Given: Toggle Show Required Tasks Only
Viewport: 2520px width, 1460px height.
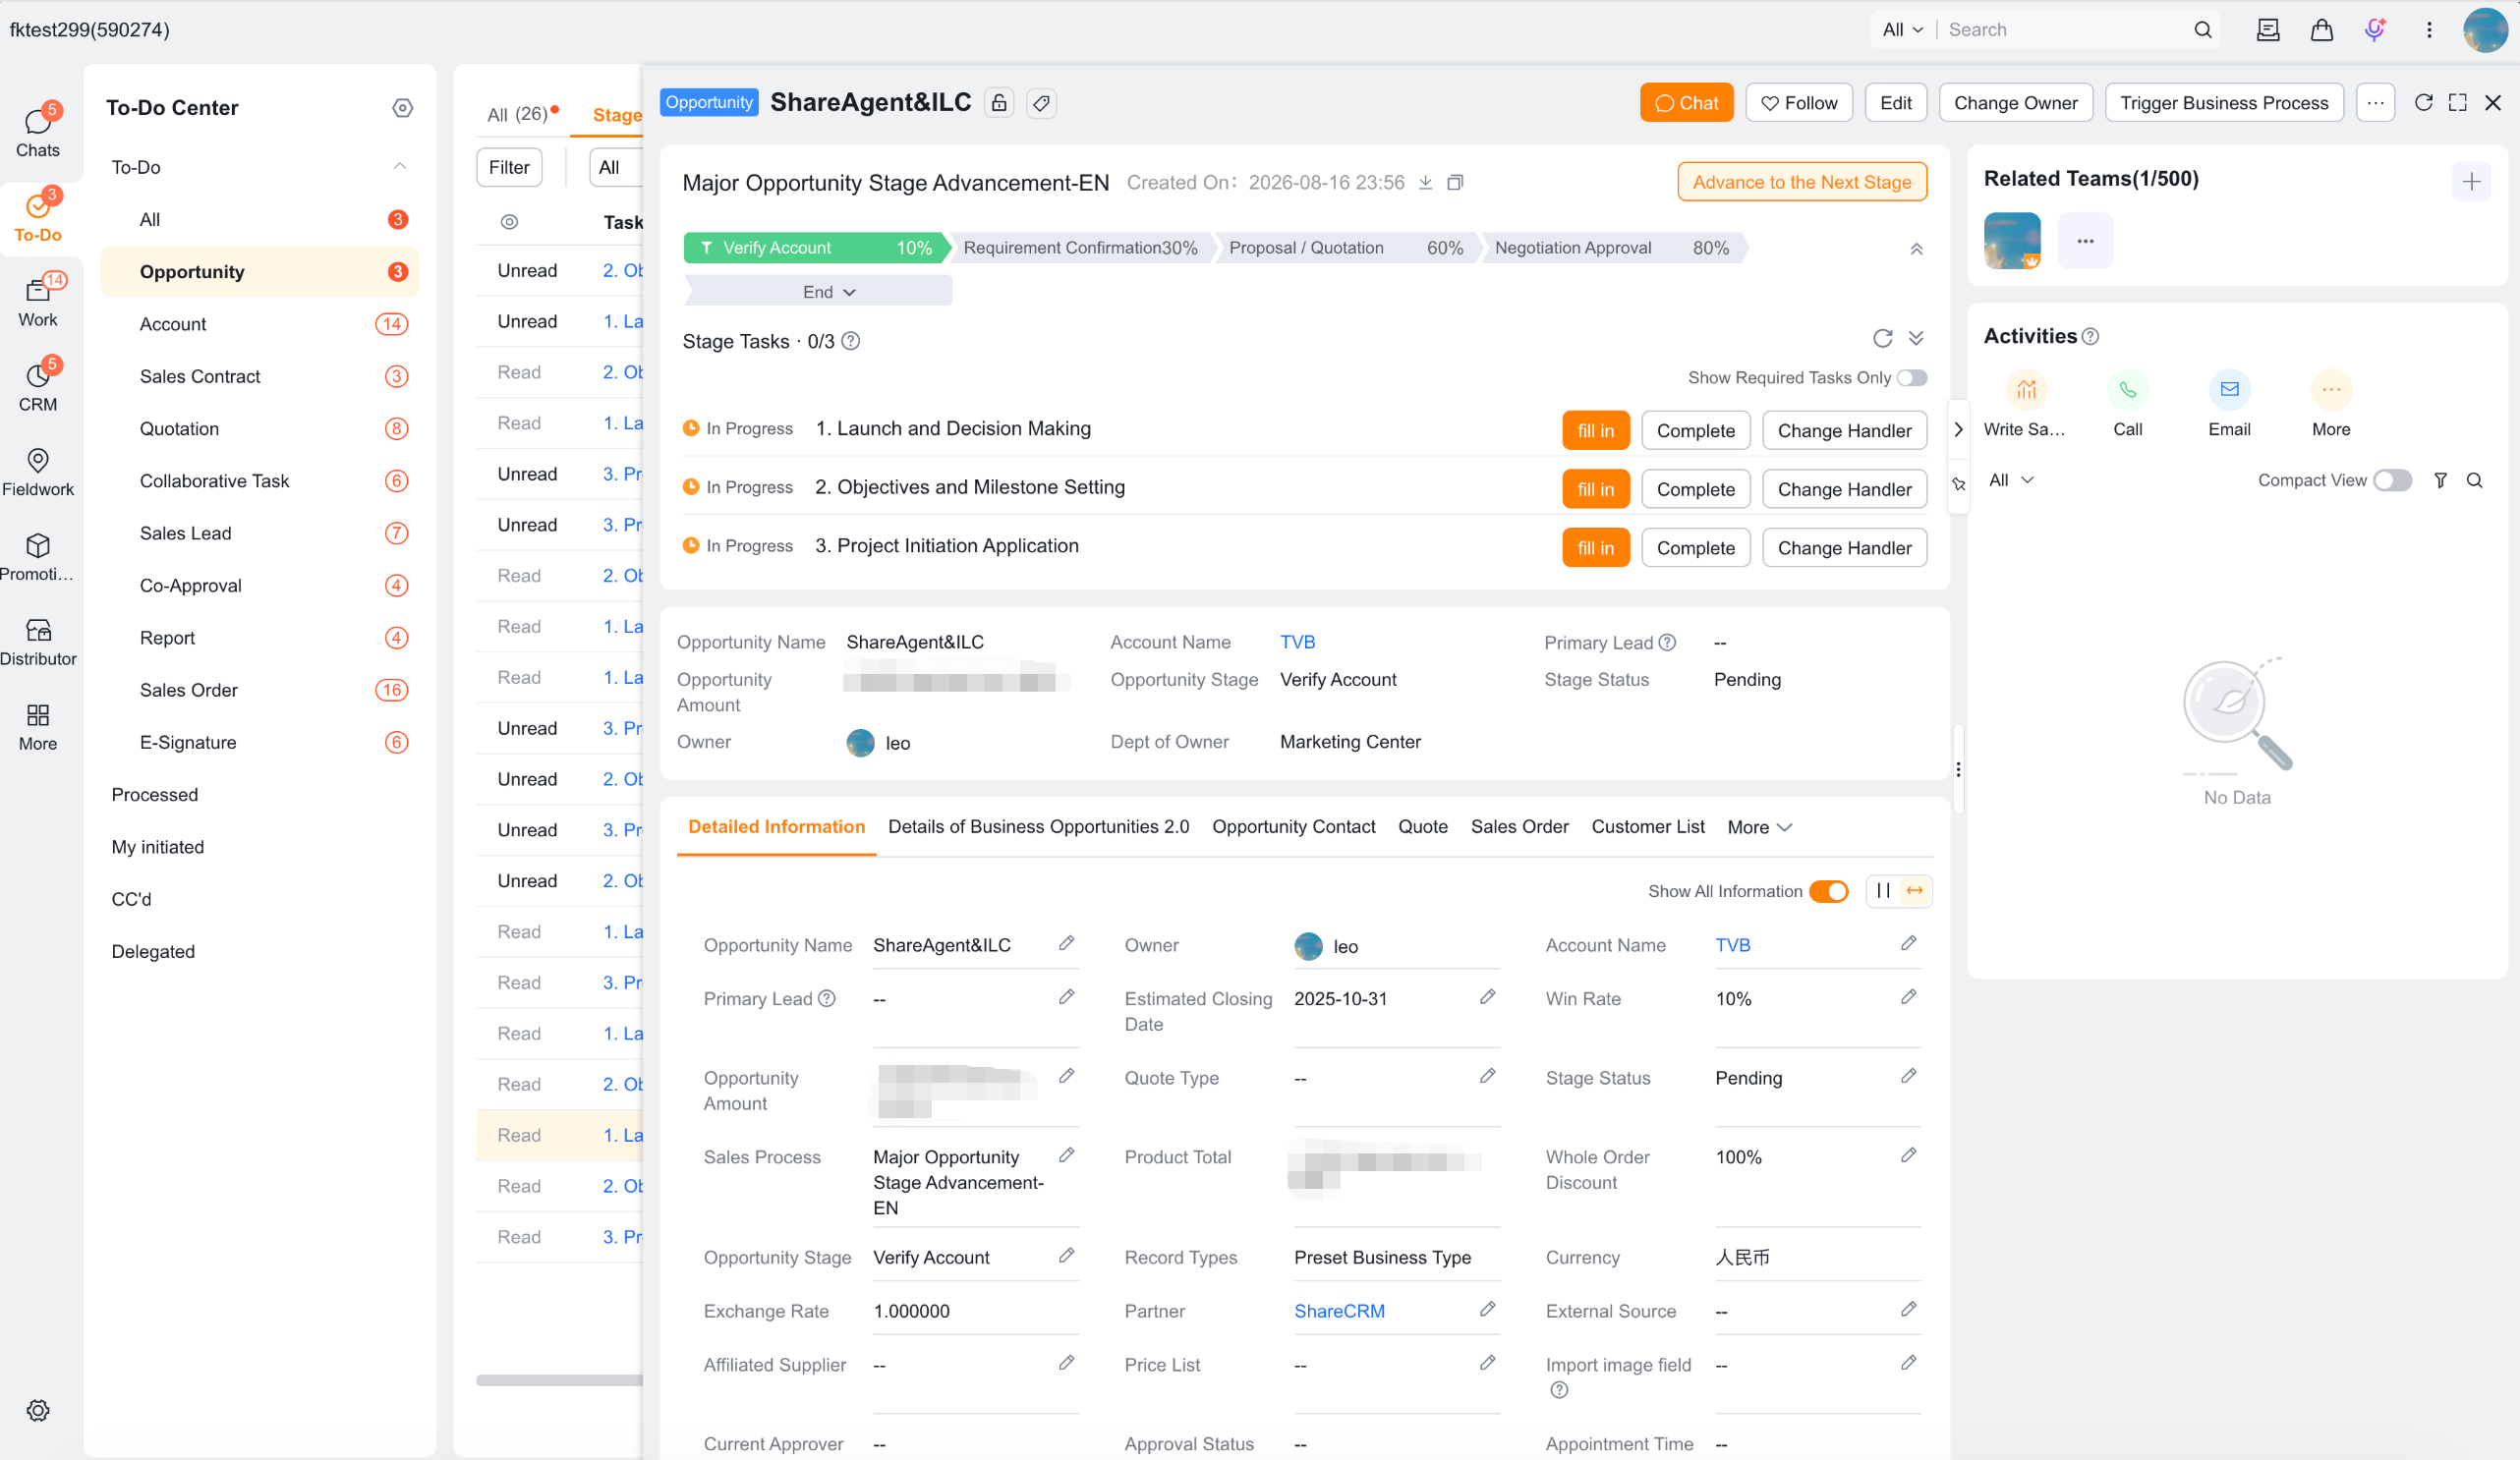Looking at the screenshot, I should (x=1912, y=377).
